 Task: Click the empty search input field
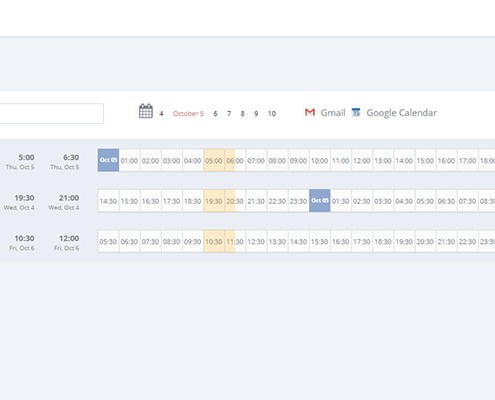(x=52, y=114)
